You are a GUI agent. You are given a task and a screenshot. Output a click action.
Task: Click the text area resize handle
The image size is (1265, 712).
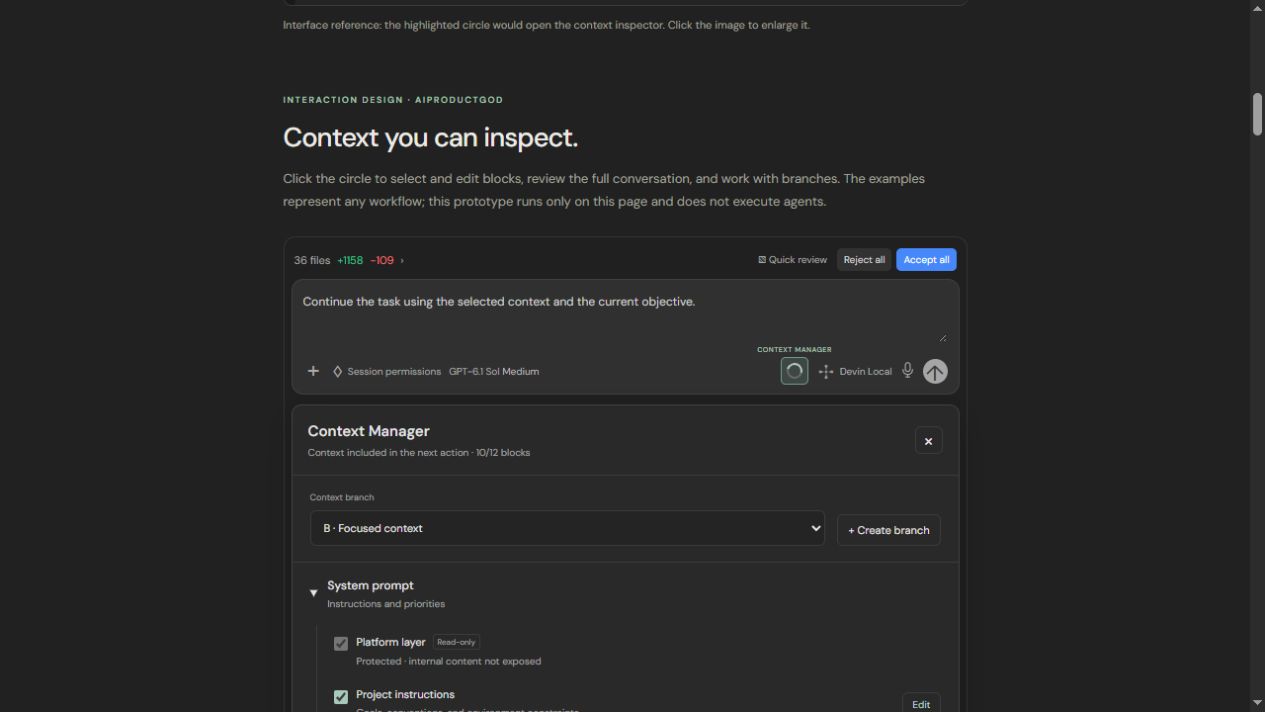tap(942, 338)
